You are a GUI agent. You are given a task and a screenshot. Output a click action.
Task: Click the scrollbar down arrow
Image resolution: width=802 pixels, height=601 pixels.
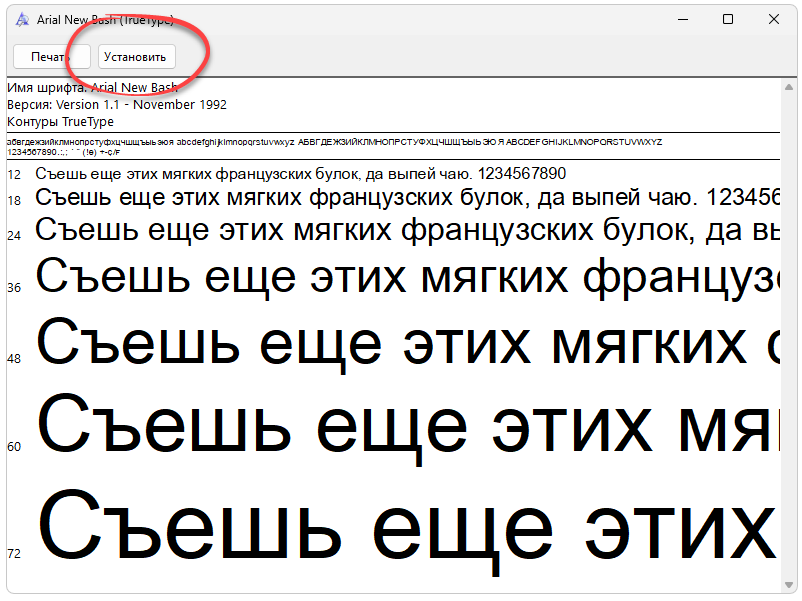789,585
